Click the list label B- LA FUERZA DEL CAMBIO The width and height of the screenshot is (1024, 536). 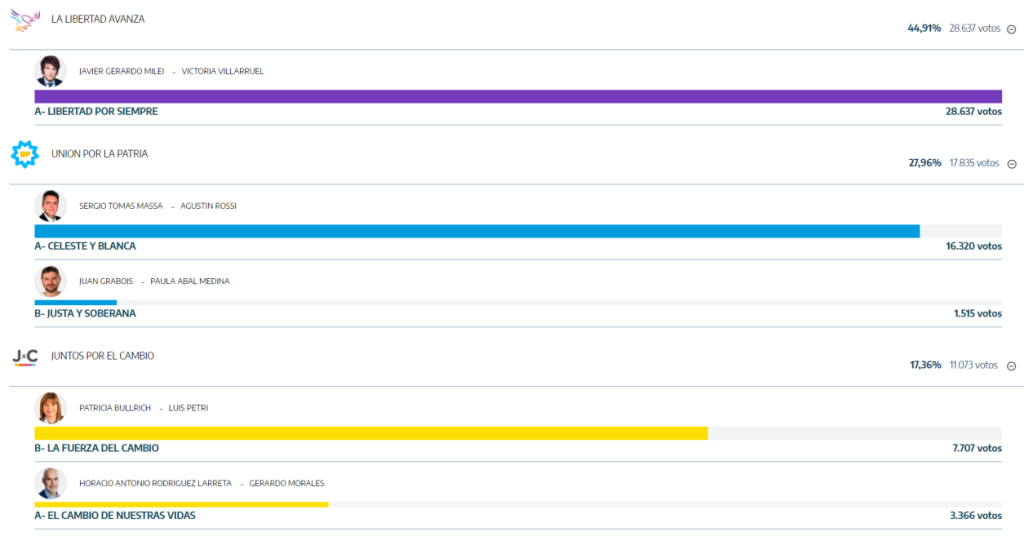(97, 448)
